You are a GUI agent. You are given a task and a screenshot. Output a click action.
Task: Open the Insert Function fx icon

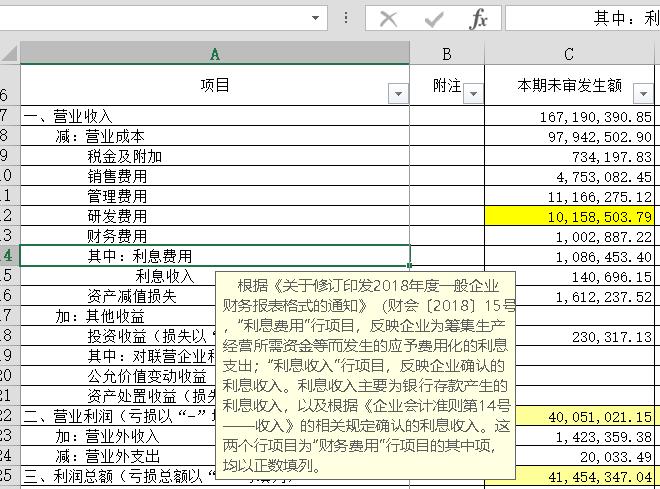(x=478, y=19)
